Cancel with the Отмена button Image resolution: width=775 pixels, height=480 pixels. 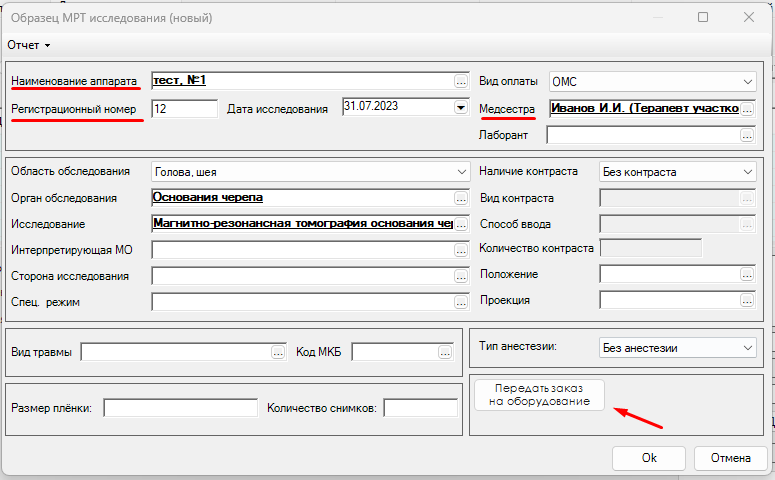(731, 458)
